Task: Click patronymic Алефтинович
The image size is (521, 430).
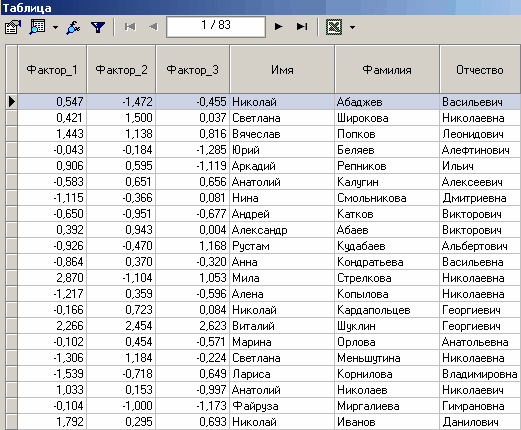Action: [475, 150]
